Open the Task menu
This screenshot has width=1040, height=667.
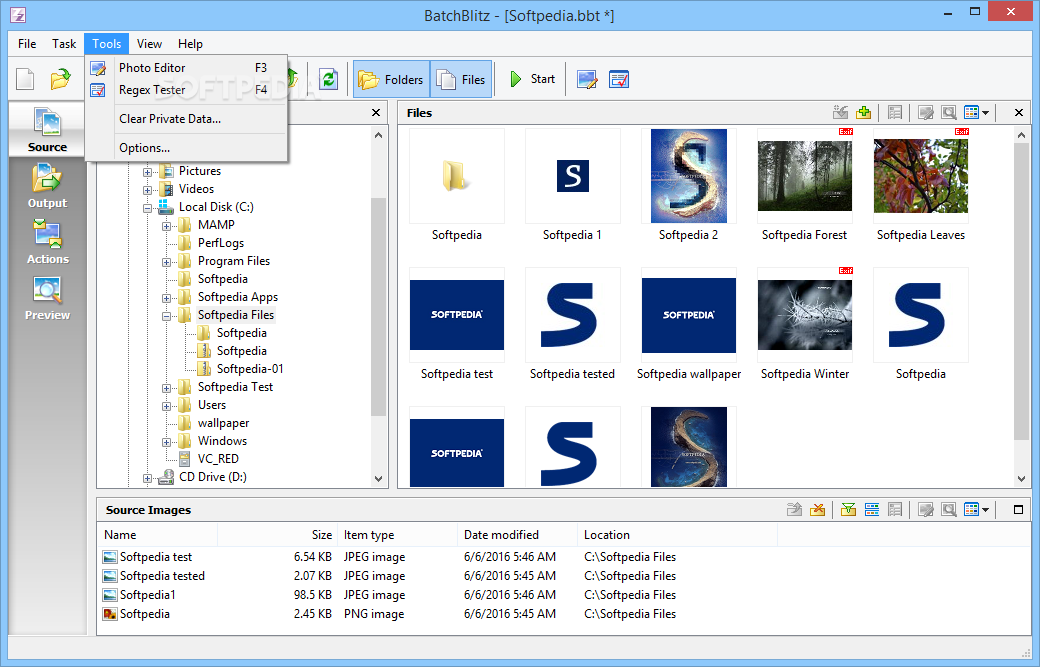(64, 44)
